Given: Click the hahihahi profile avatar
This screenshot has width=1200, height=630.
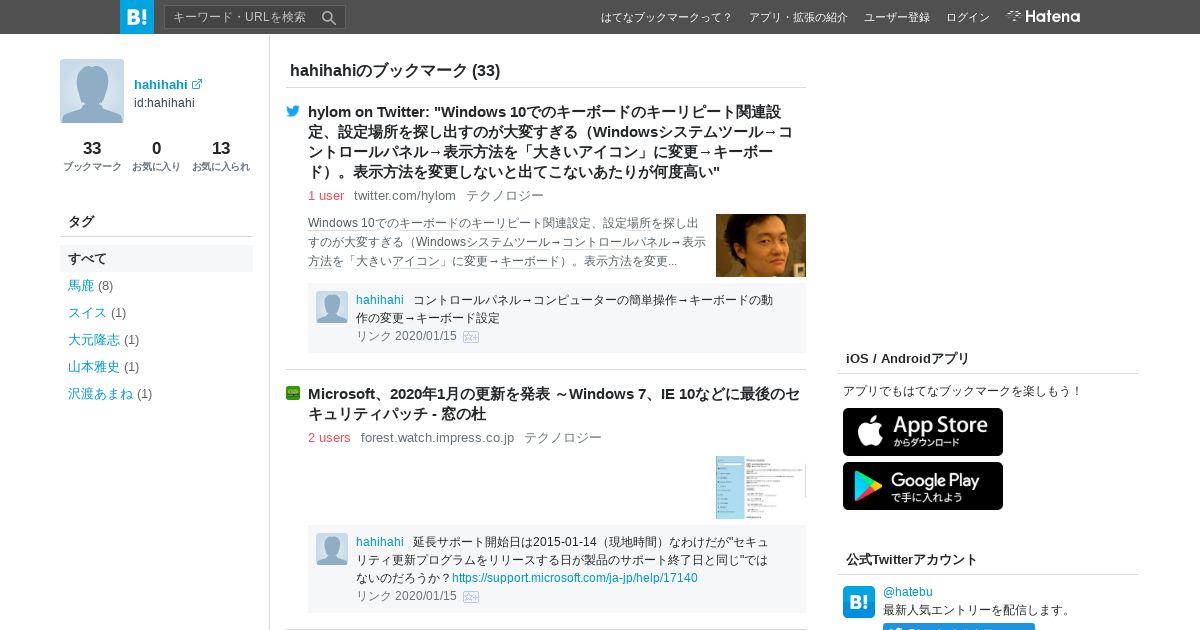Looking at the screenshot, I should click(x=92, y=91).
